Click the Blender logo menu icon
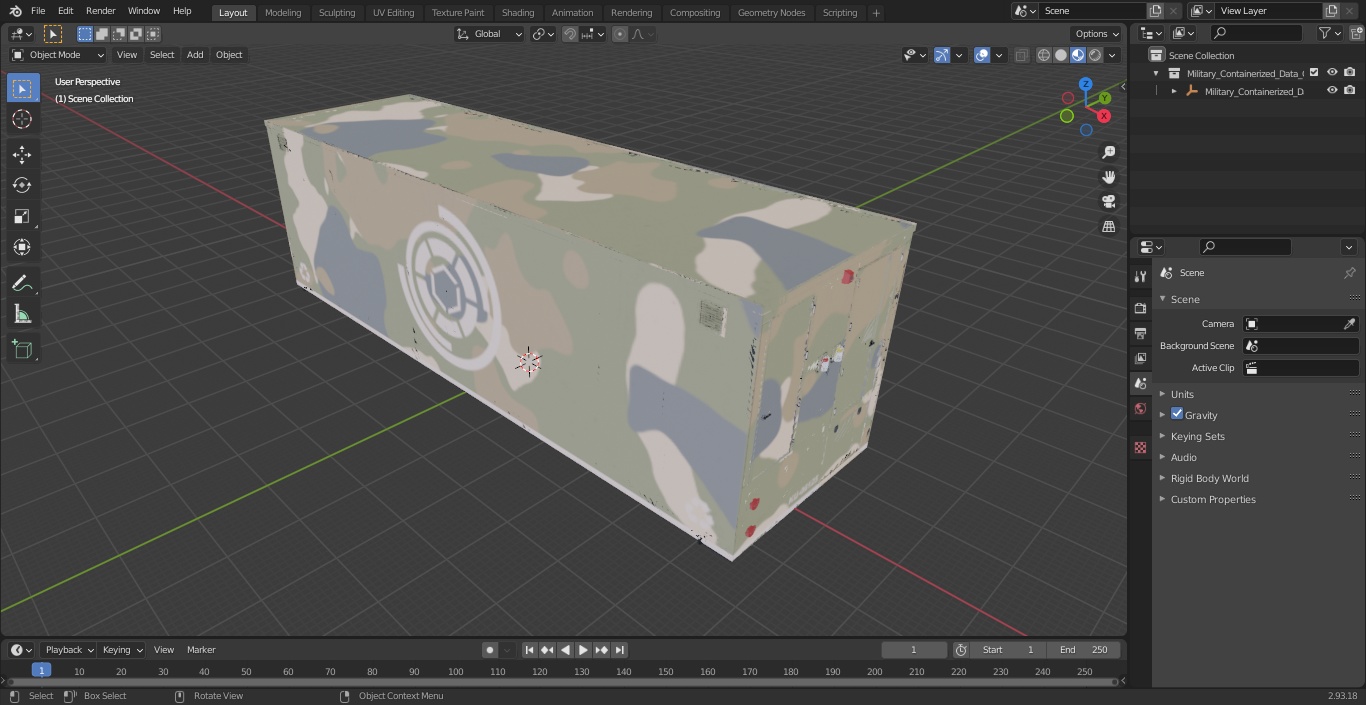This screenshot has width=1366, height=705. coord(15,11)
